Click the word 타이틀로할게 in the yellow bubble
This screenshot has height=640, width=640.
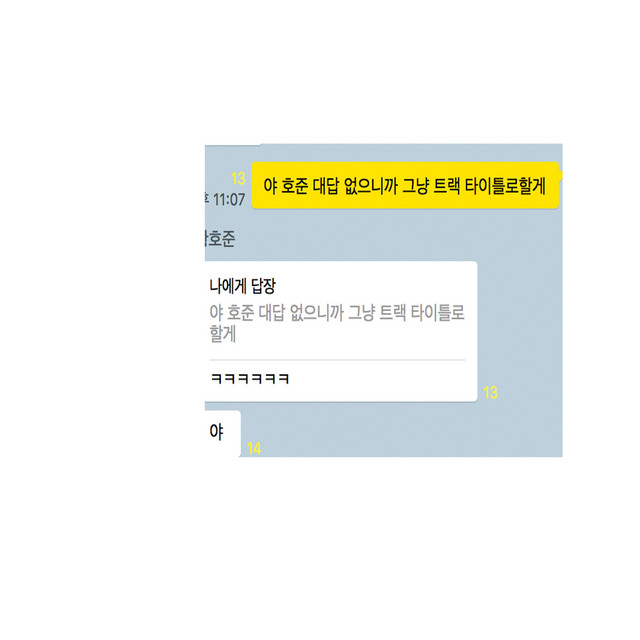tap(505, 186)
